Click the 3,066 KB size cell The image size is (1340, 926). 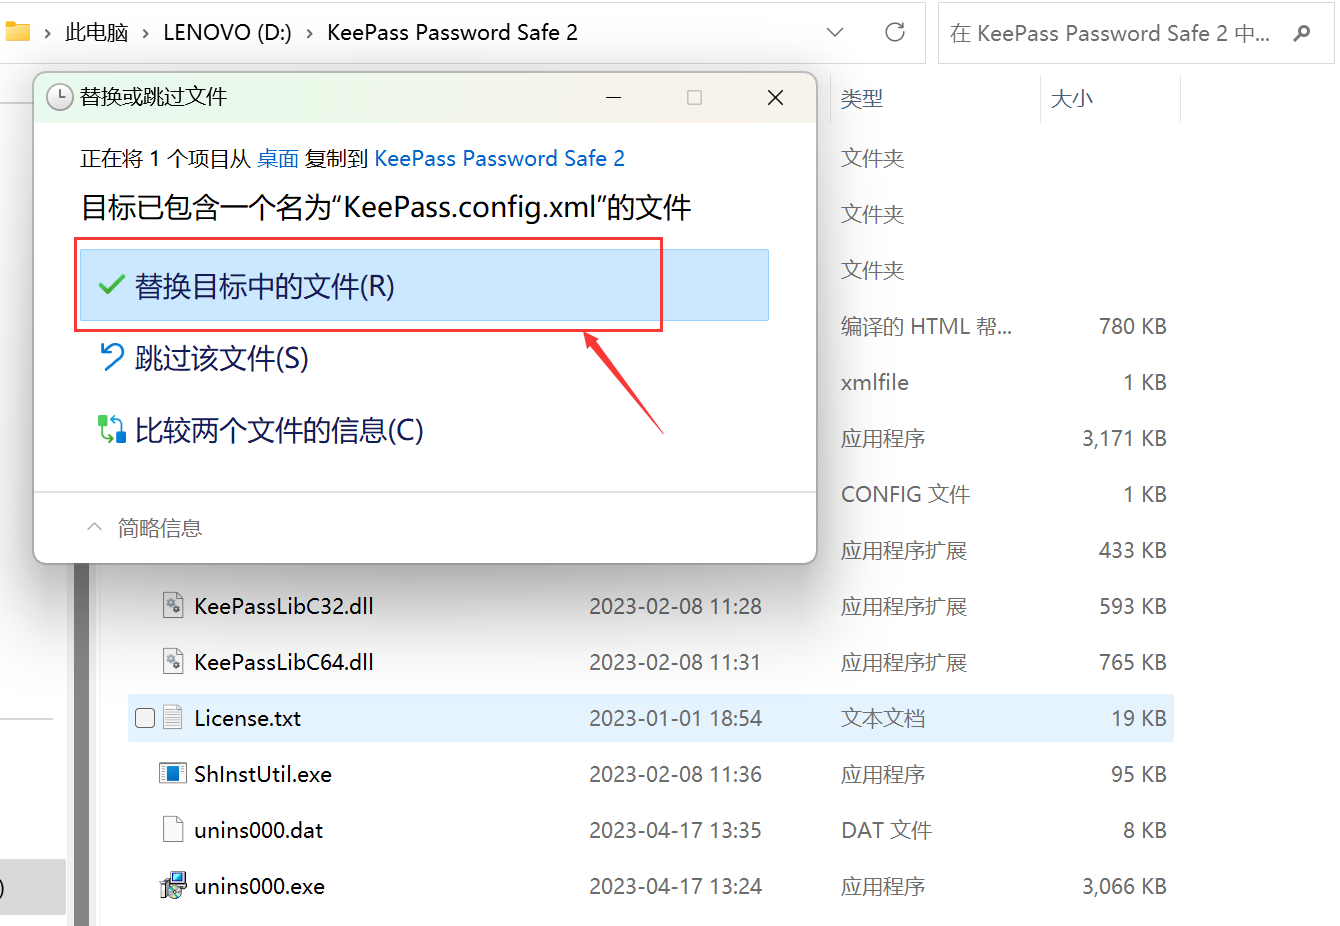(x=1125, y=886)
